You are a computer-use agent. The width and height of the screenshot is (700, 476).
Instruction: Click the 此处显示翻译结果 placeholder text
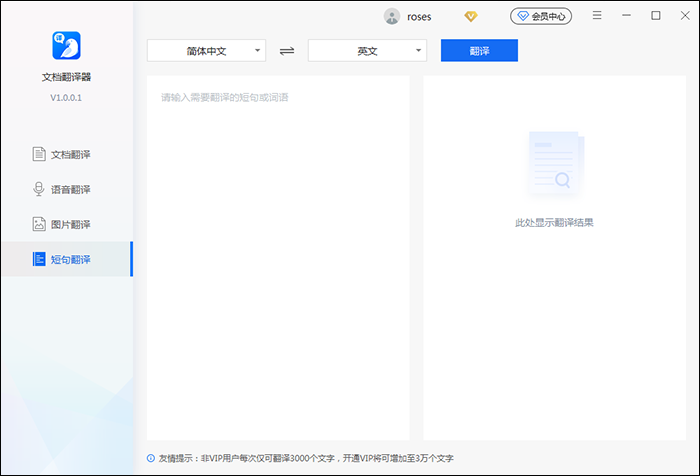[554, 222]
